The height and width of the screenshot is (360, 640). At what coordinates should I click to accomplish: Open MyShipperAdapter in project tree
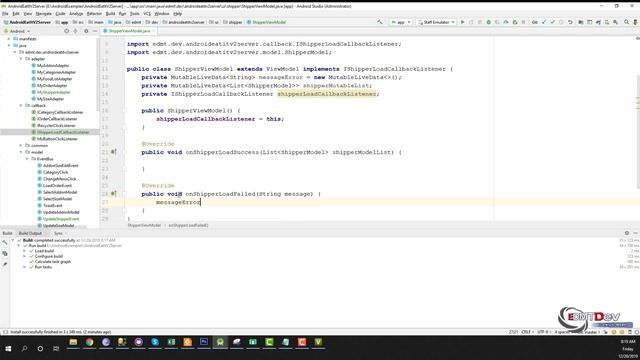click(x=54, y=92)
